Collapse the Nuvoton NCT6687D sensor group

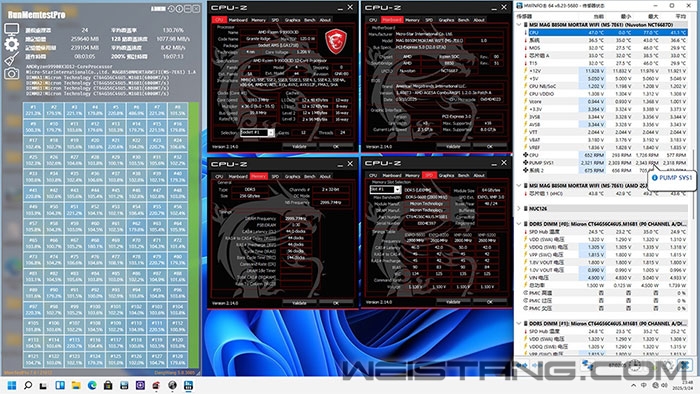[519, 25]
